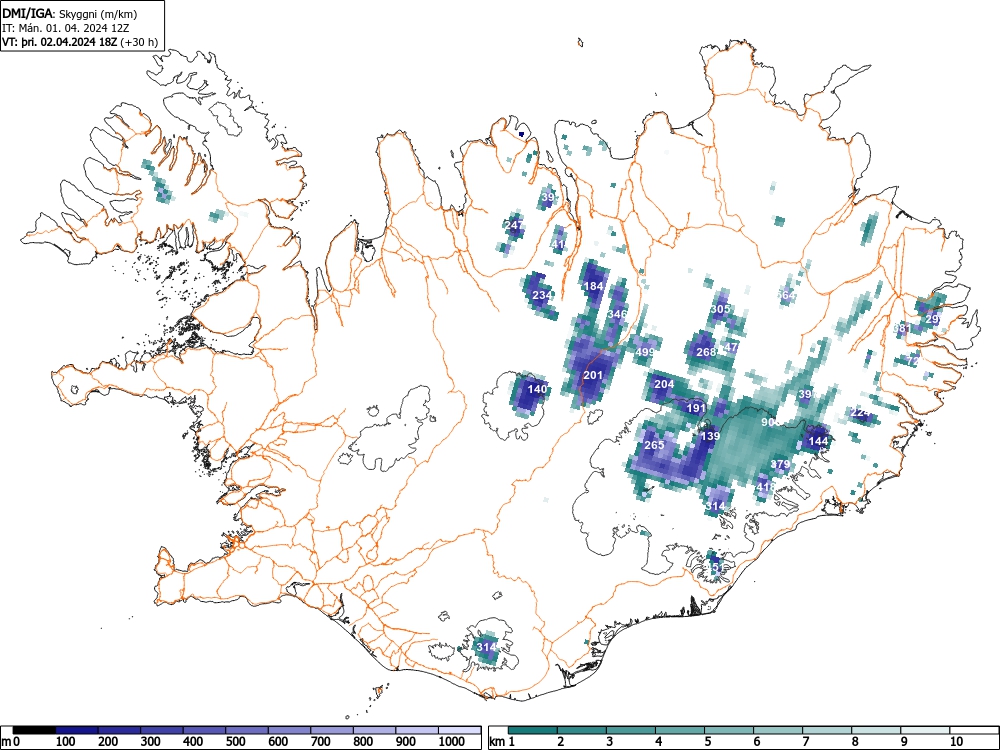Click the '400' tick label on the meter legend
Image resolution: width=1000 pixels, height=750 pixels.
(193, 742)
